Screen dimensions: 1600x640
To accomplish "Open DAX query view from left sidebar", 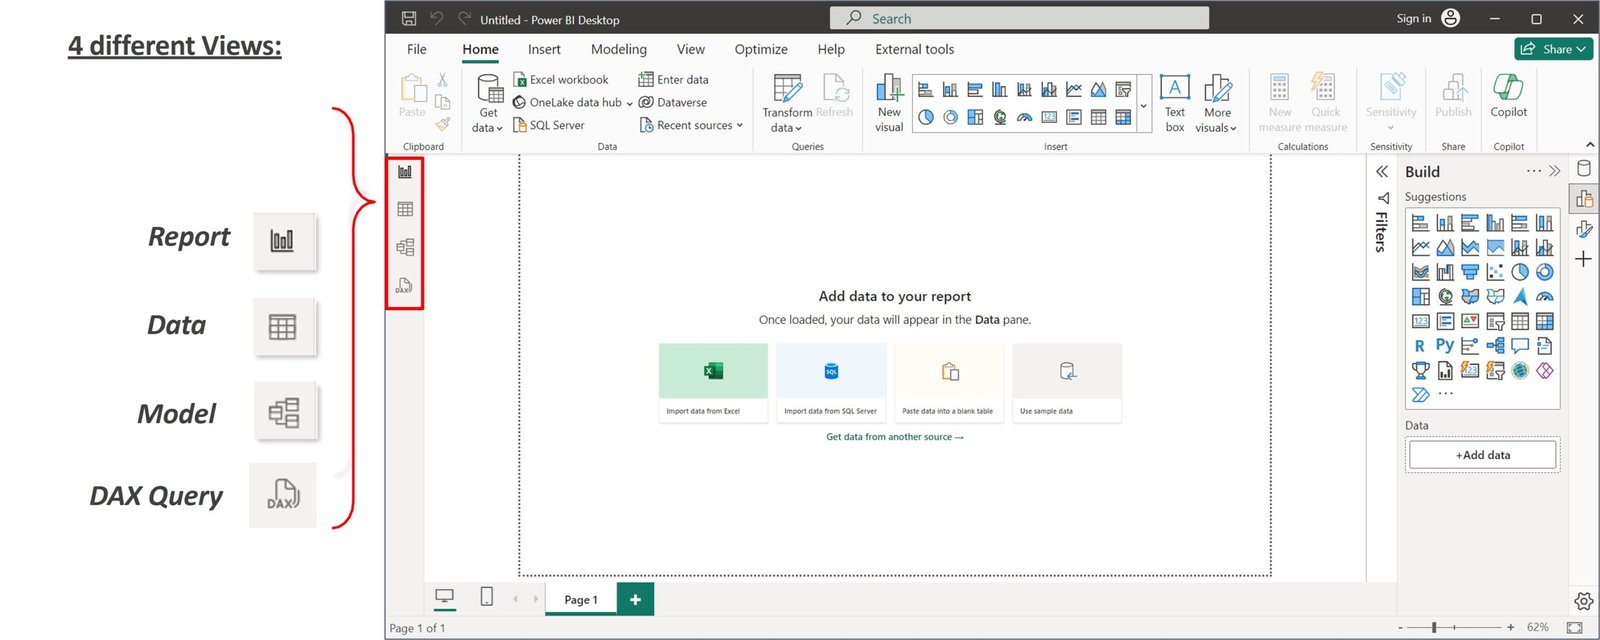I will [x=404, y=286].
